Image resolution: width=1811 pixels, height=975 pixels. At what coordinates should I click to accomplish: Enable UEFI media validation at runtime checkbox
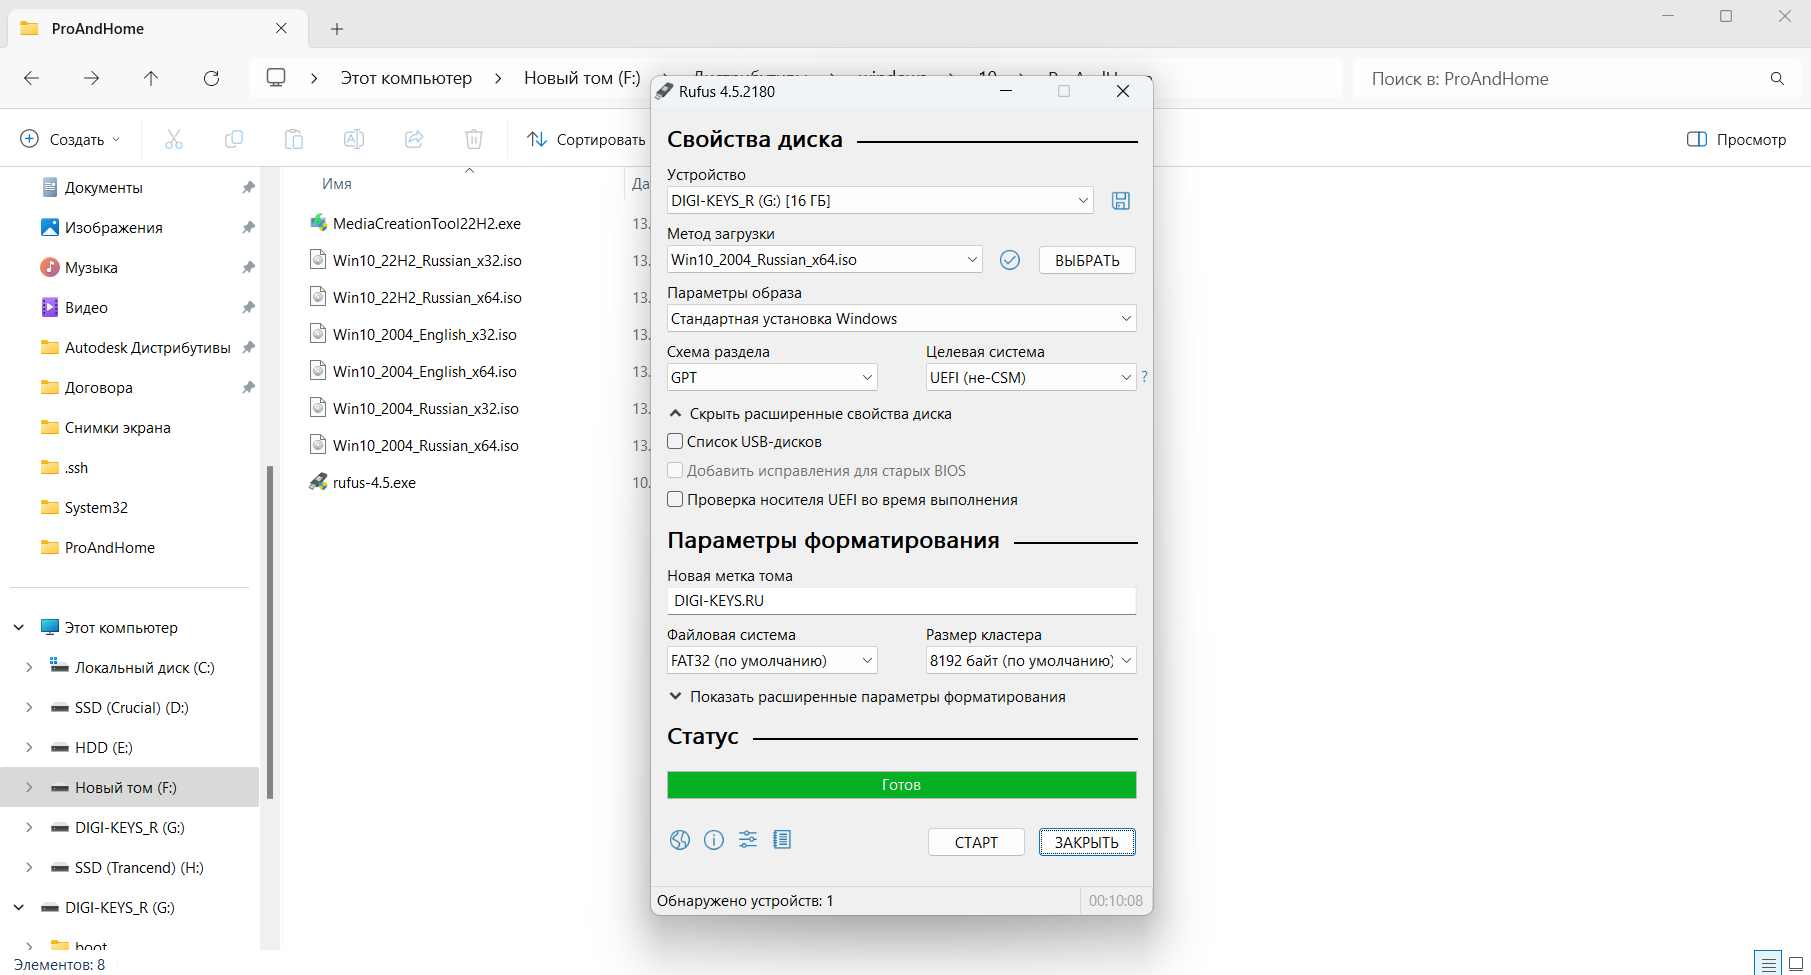pyautogui.click(x=676, y=499)
